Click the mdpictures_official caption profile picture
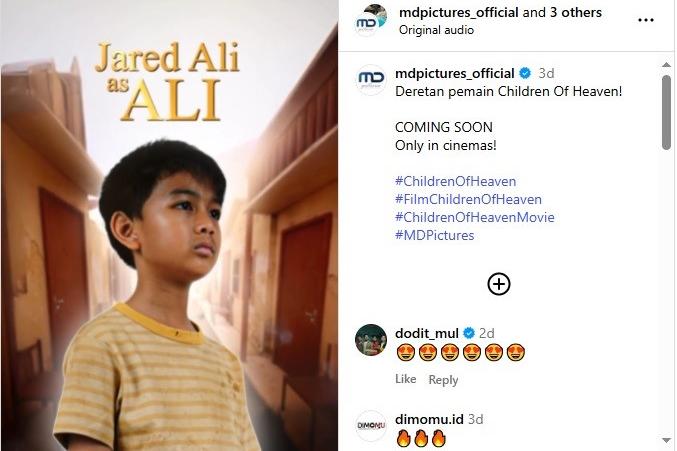Viewport: 677px width, 451px height. tap(372, 80)
